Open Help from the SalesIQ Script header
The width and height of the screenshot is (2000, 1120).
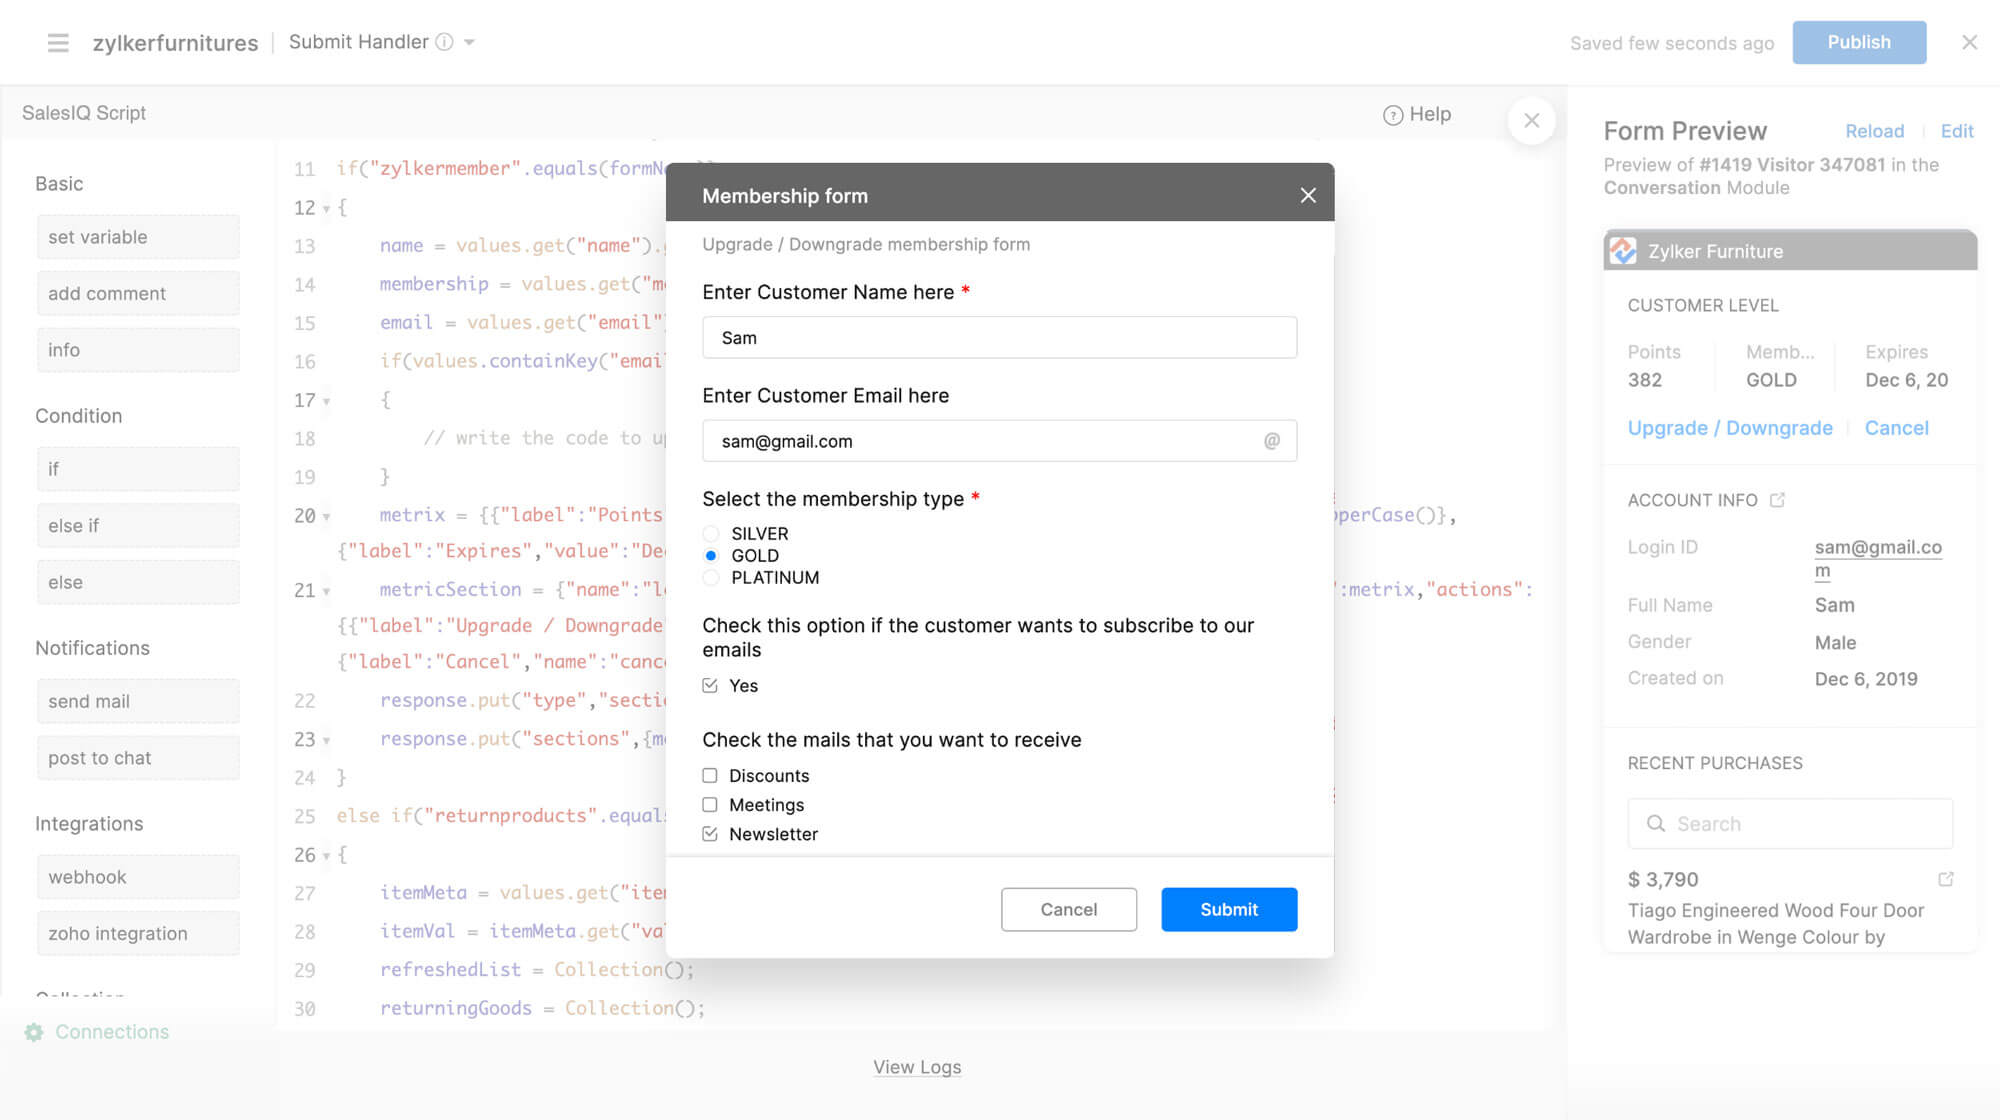tap(1416, 114)
